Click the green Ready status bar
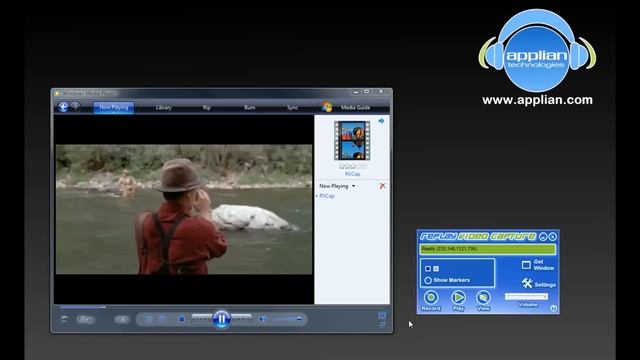 488,249
